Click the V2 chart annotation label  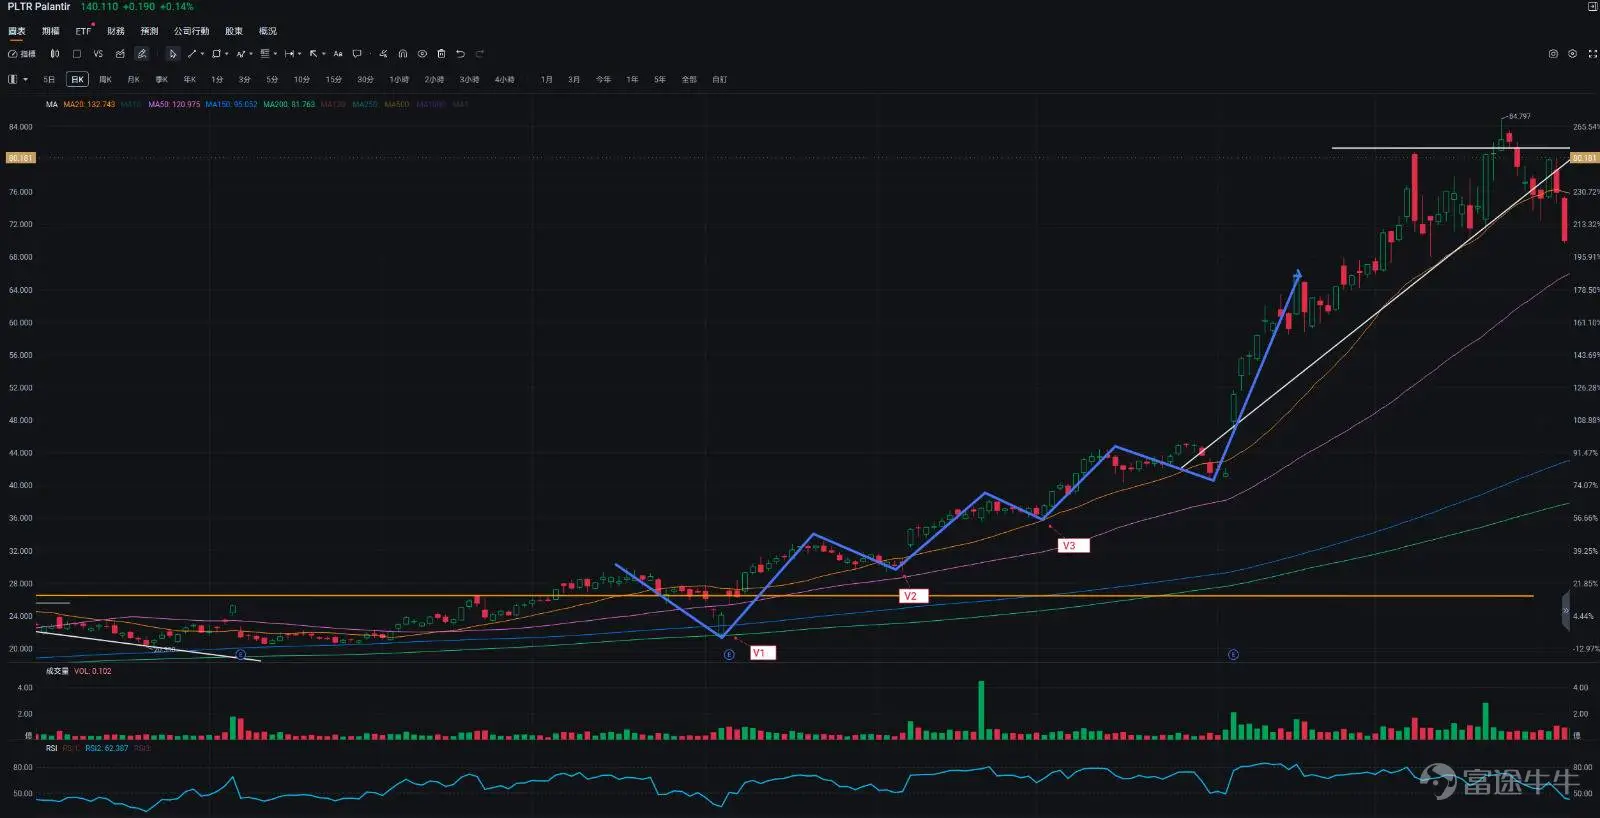(910, 596)
